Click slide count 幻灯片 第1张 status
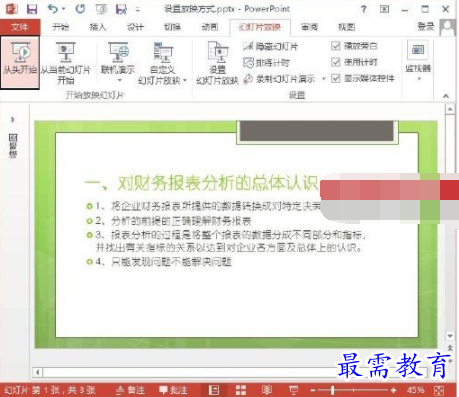 [50, 390]
